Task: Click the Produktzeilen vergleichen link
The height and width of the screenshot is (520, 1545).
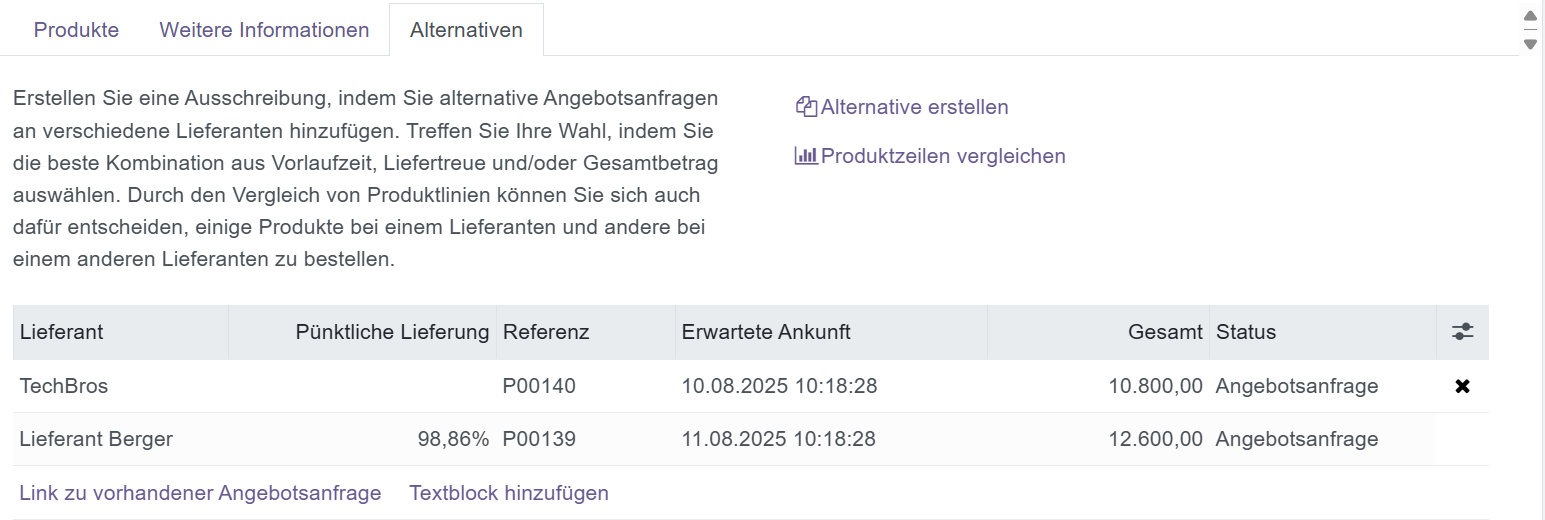Action: 943,156
